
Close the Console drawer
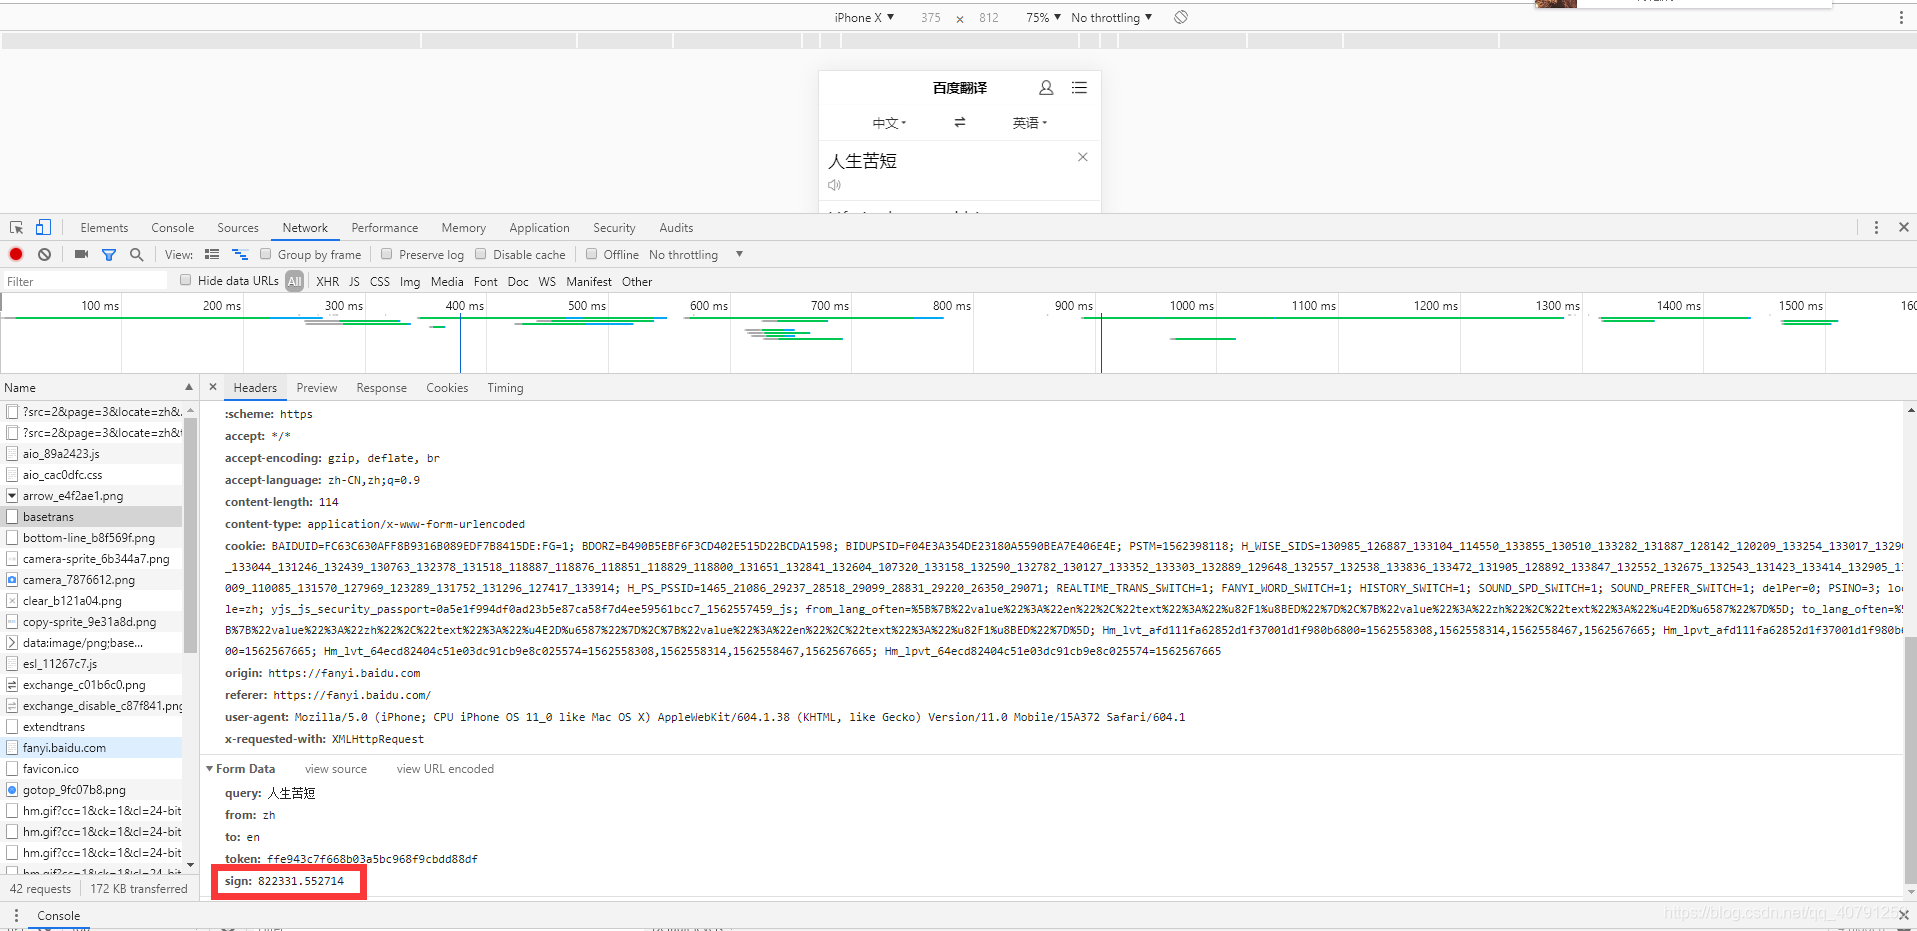[x=1904, y=915]
